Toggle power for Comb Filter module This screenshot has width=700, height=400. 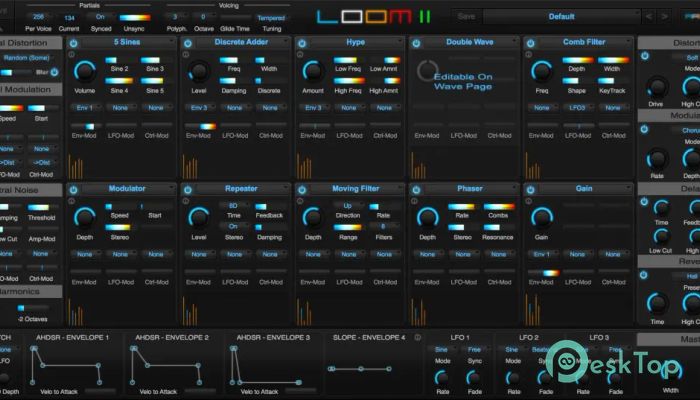pyautogui.click(x=531, y=43)
